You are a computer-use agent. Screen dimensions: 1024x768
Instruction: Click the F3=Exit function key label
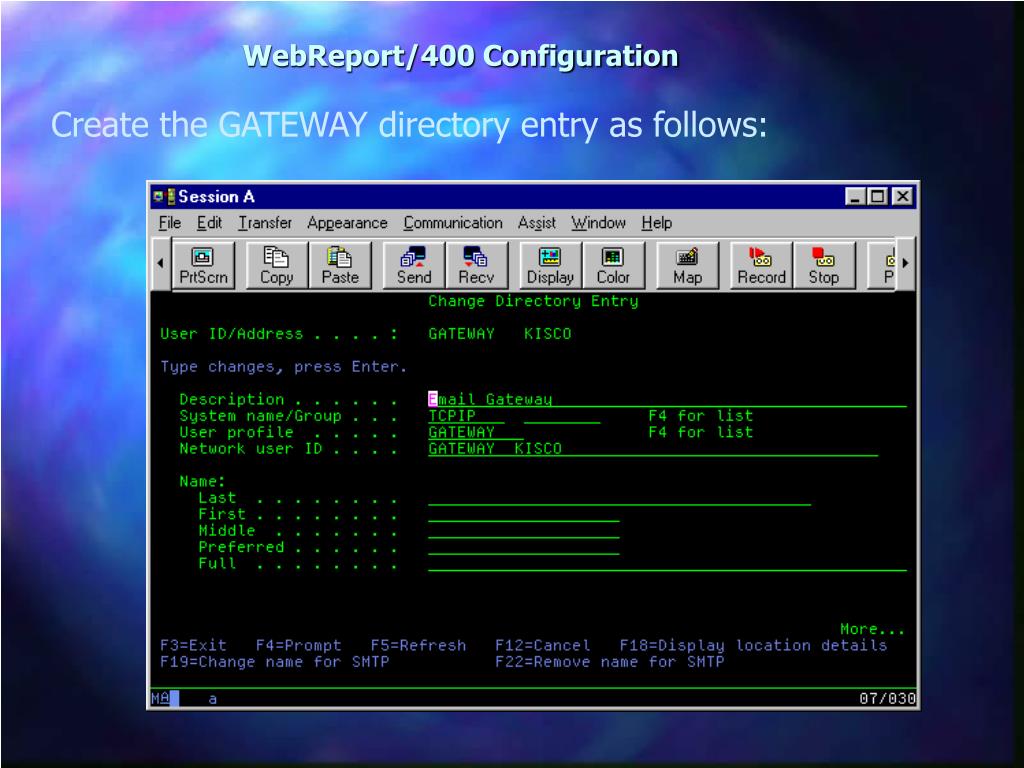[193, 645]
